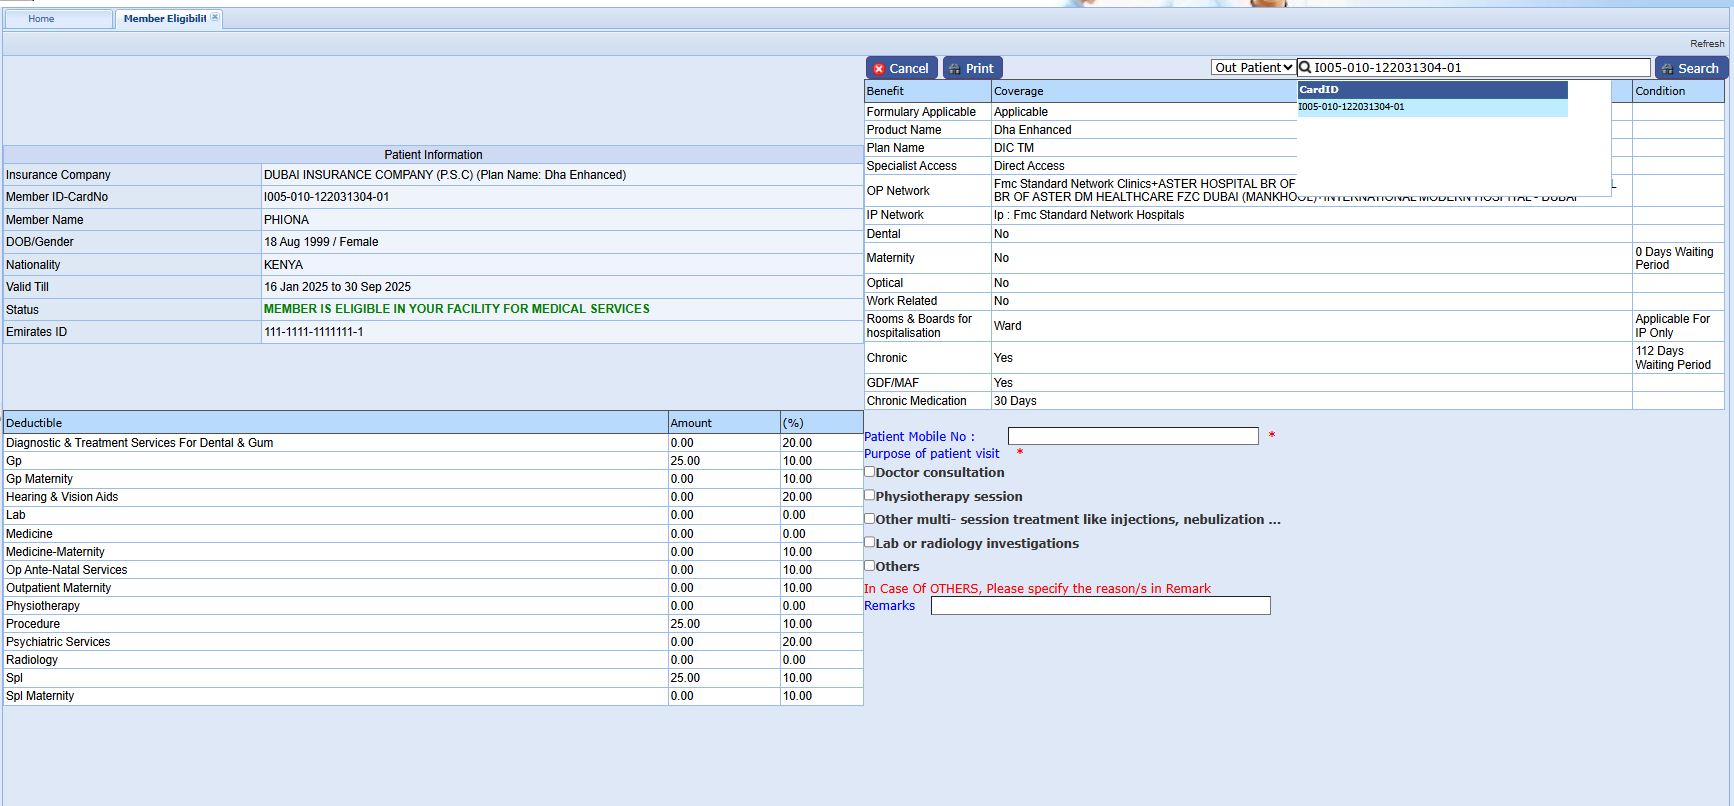Image resolution: width=1734 pixels, height=806 pixels.
Task: Close the Member Eligibility tab
Action: click(x=215, y=18)
